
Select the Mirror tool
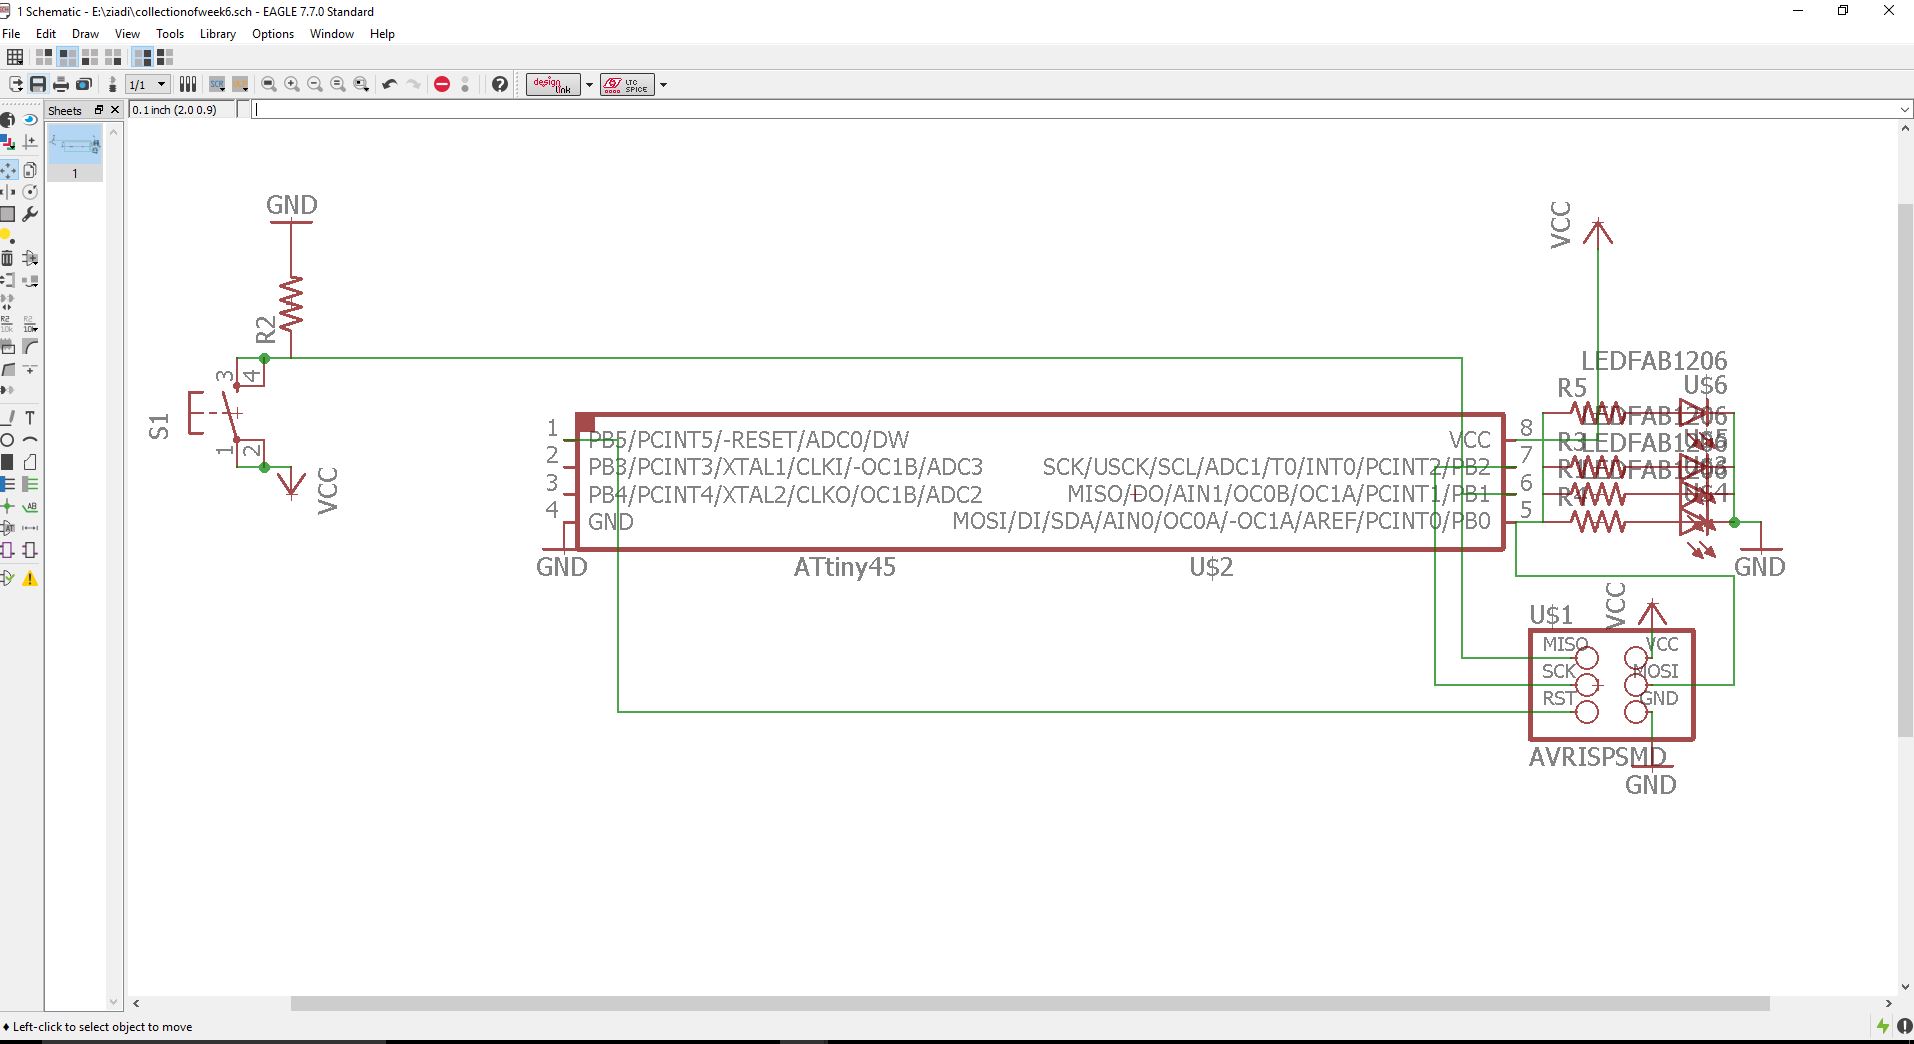tap(8, 192)
